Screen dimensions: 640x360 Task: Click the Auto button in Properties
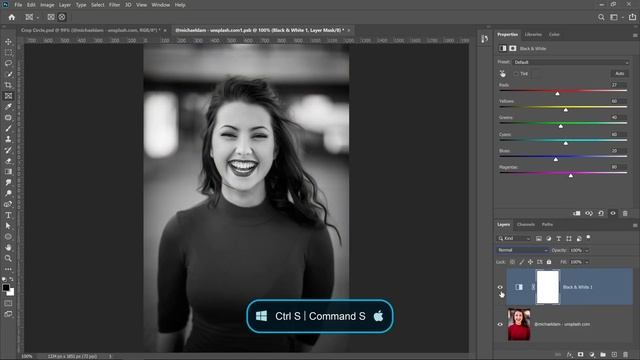click(x=620, y=73)
